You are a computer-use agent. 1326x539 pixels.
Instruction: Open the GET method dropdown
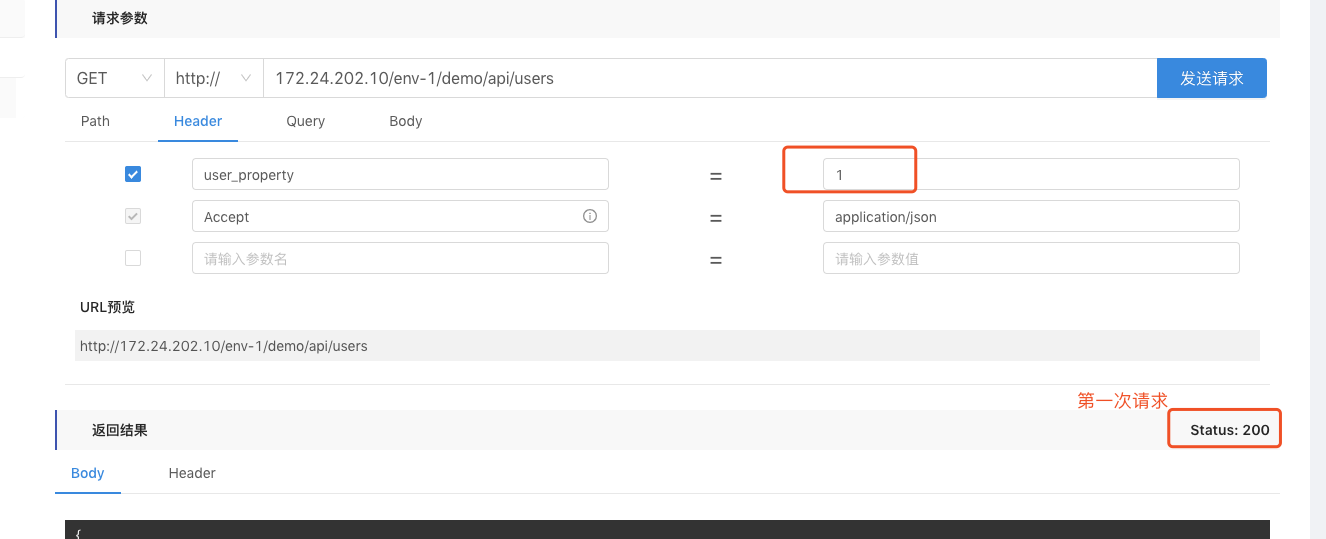coord(114,78)
